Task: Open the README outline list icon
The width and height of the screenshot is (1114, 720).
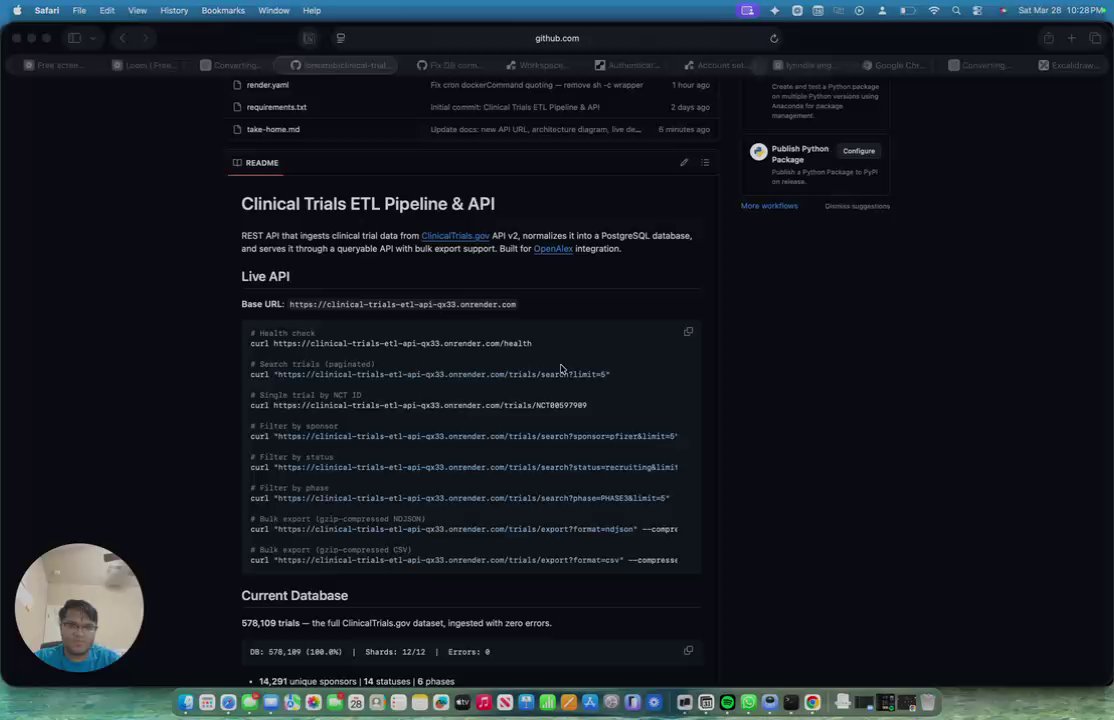Action: pos(705,163)
